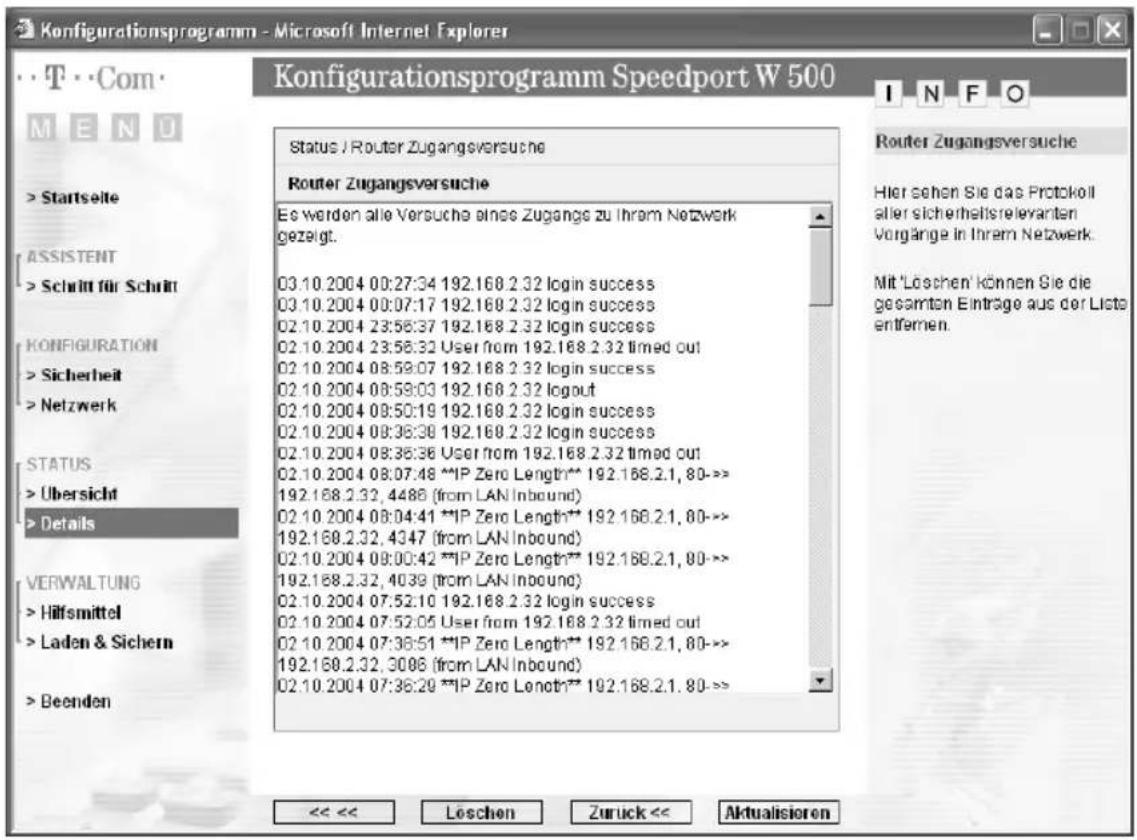Click log entry 08:04:41 IP Zero Length
Screen dimensions: 1137x840
coord(503,527)
